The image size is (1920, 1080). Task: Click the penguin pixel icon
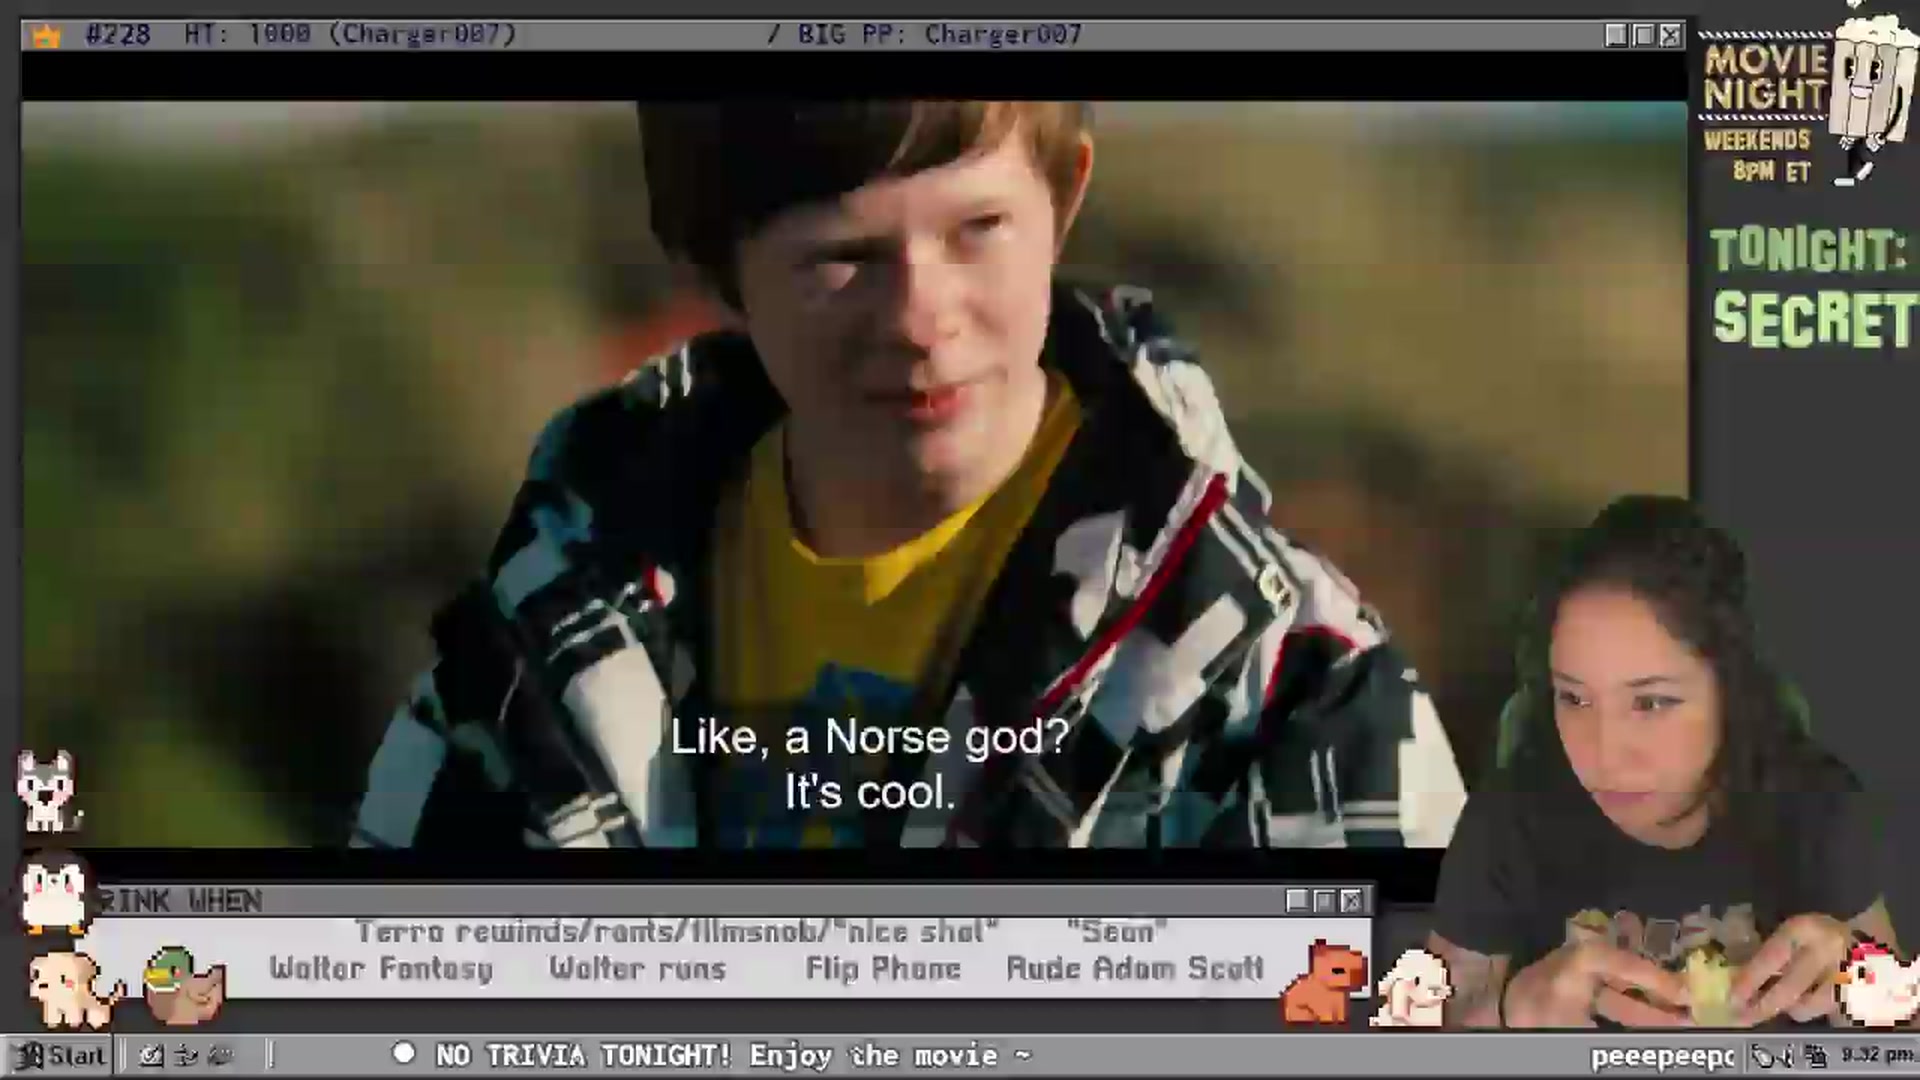click(x=55, y=895)
